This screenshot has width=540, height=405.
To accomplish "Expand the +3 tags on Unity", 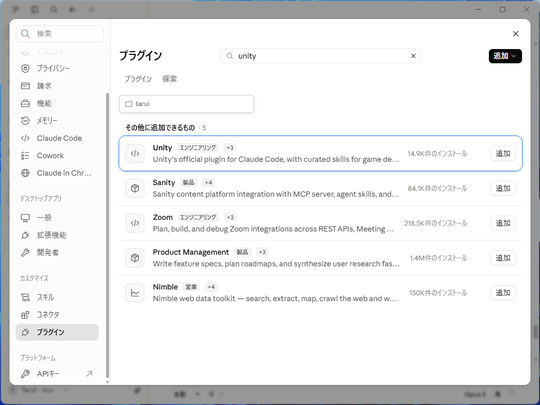I will [x=230, y=148].
